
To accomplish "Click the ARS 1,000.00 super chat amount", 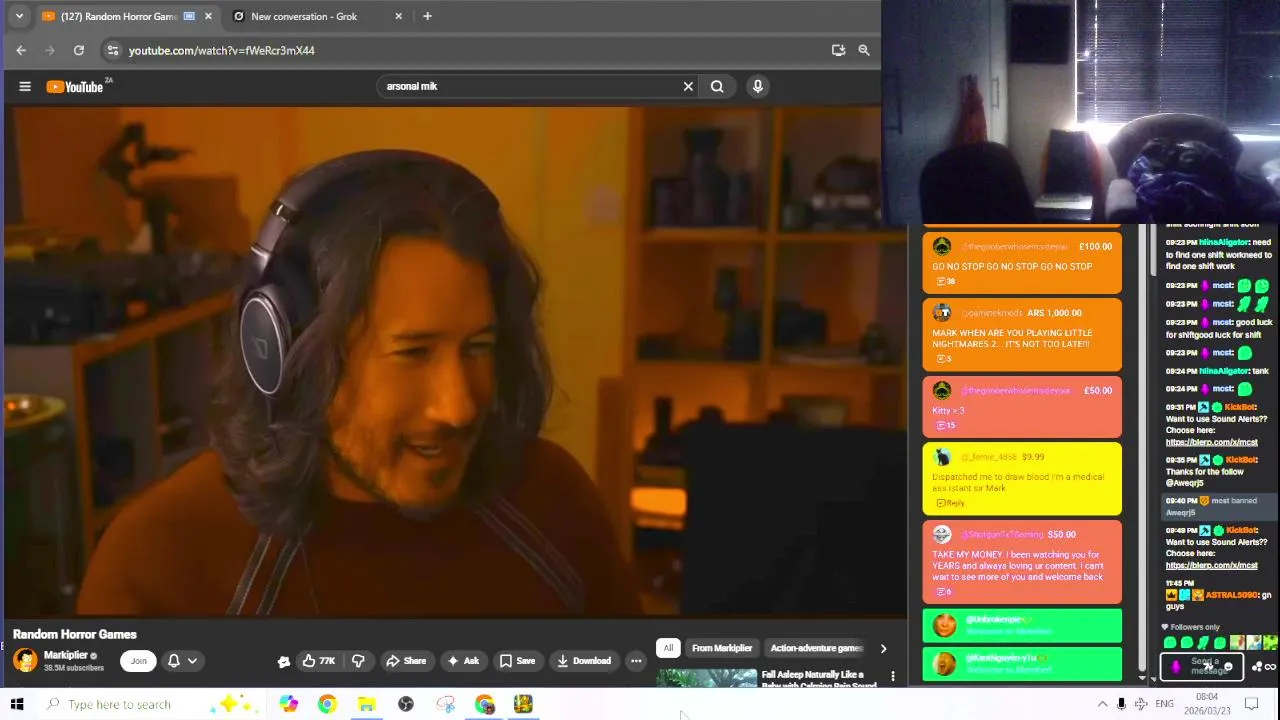I will [x=1054, y=313].
